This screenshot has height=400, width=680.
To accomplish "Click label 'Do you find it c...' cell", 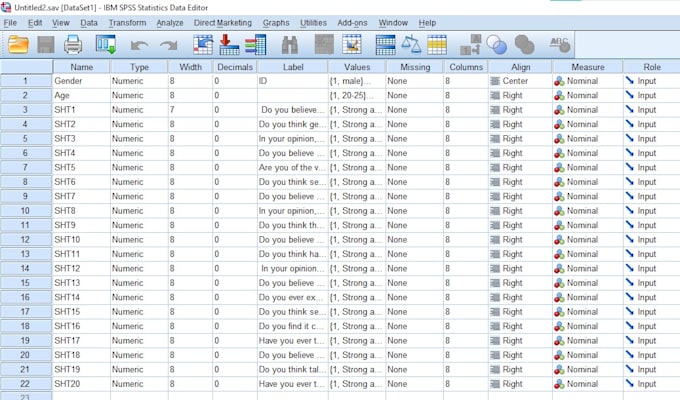I will pyautogui.click(x=293, y=326).
